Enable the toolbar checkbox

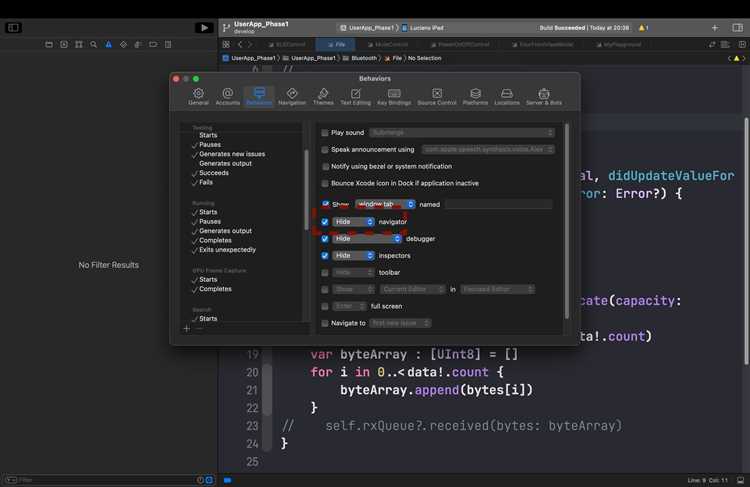point(325,273)
